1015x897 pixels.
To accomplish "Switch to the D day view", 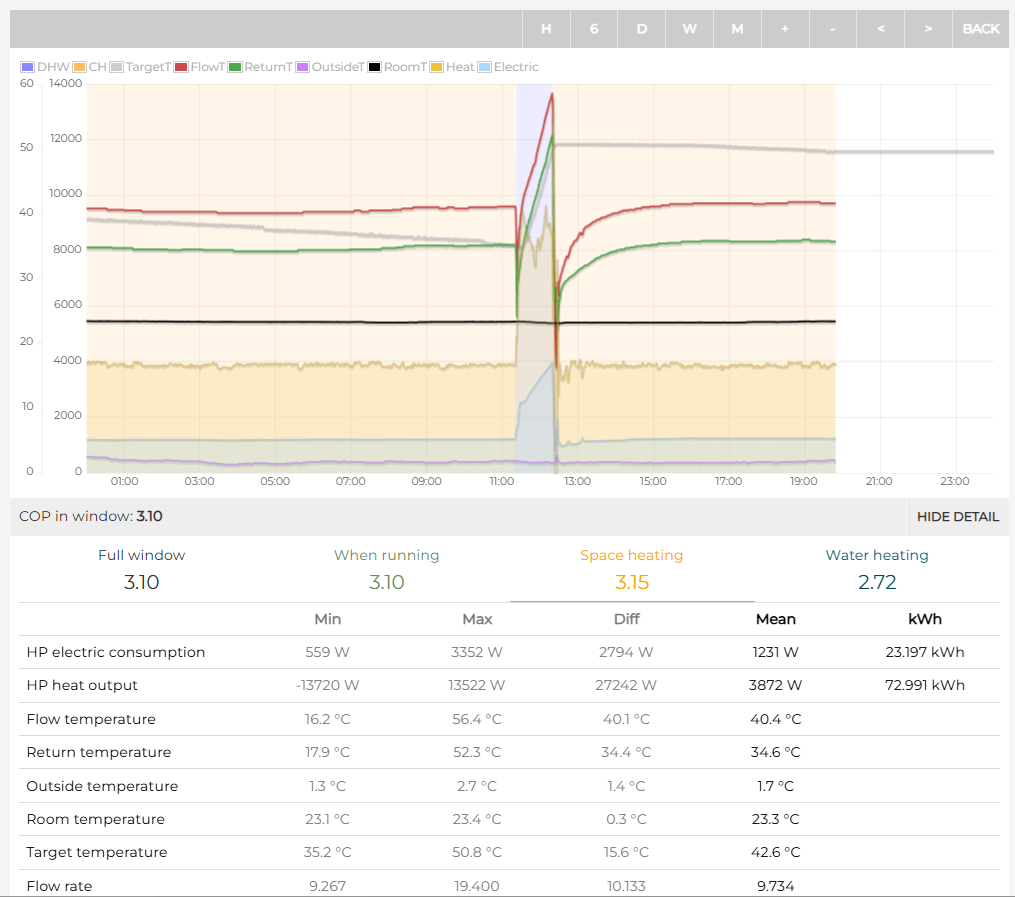I will pos(642,29).
